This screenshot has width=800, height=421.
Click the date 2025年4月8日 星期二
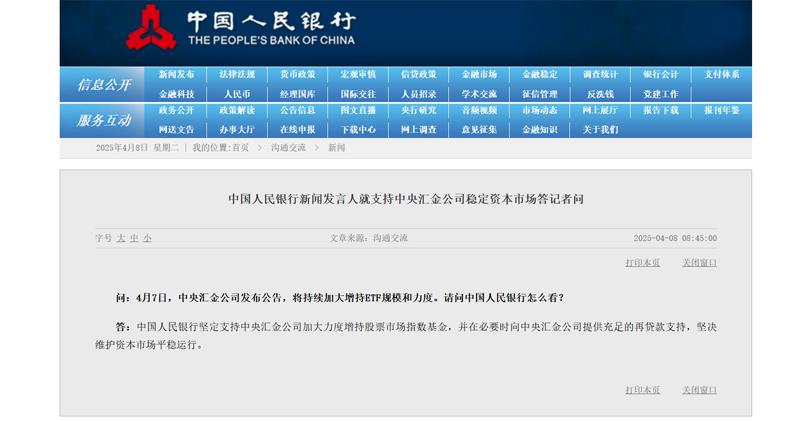137,147
